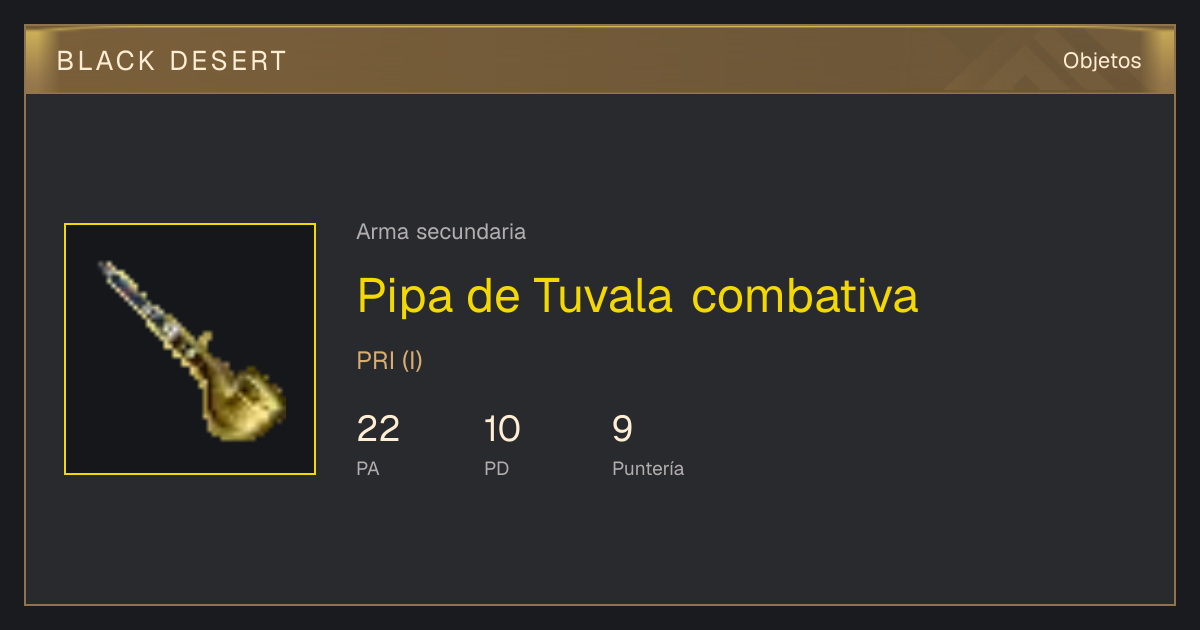Click the golden header banner
Viewport: 1200px width, 630px height.
click(600, 60)
